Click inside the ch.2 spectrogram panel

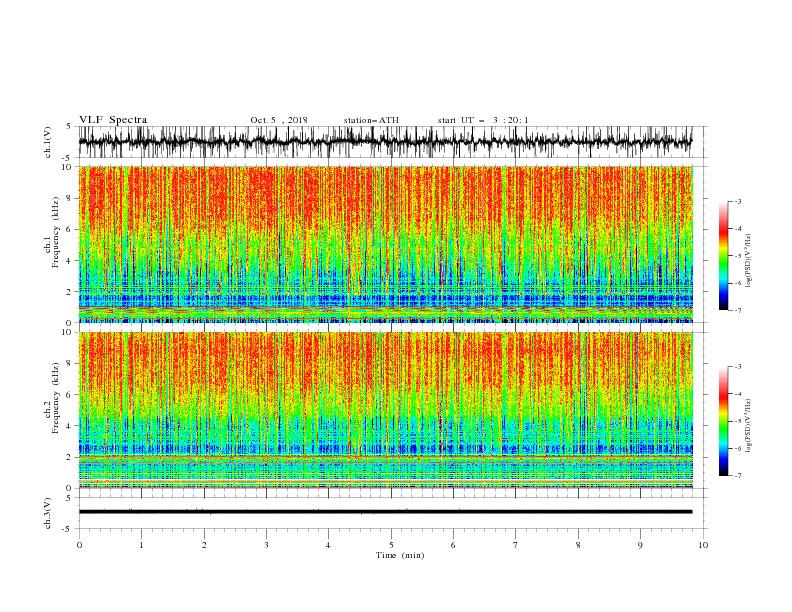click(x=385, y=410)
